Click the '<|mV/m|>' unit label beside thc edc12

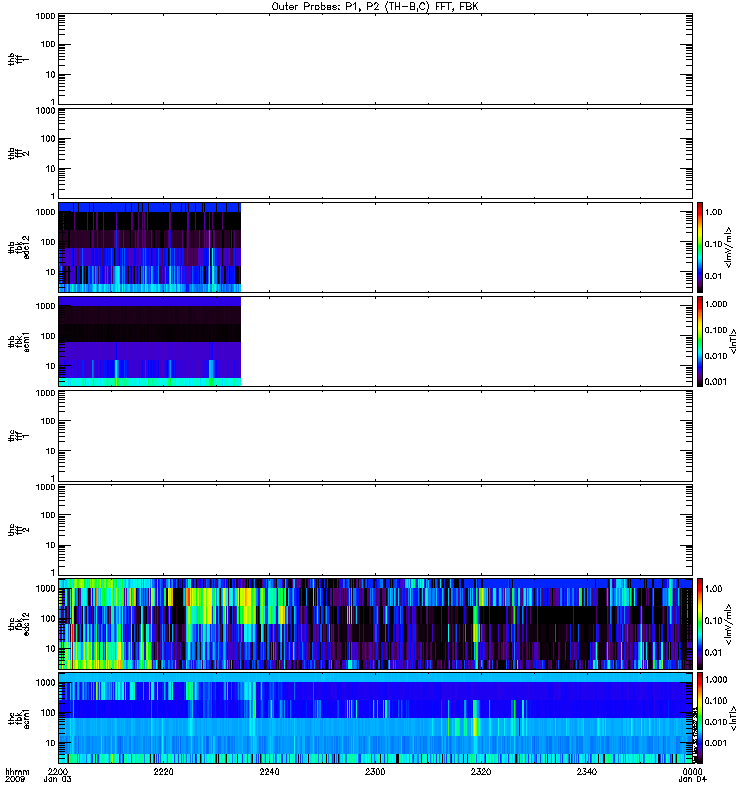728,623
